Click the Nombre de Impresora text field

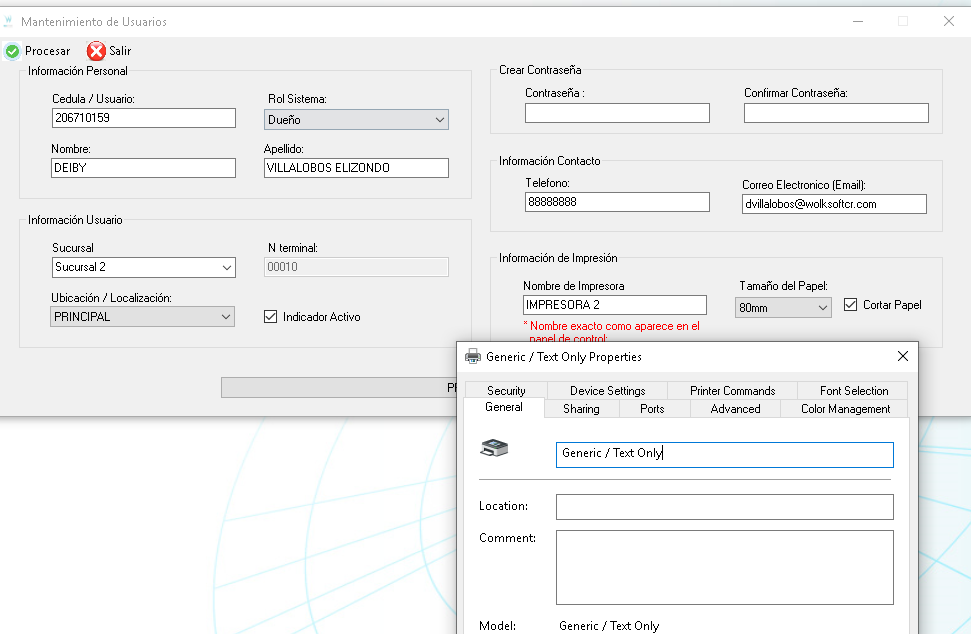(x=615, y=305)
